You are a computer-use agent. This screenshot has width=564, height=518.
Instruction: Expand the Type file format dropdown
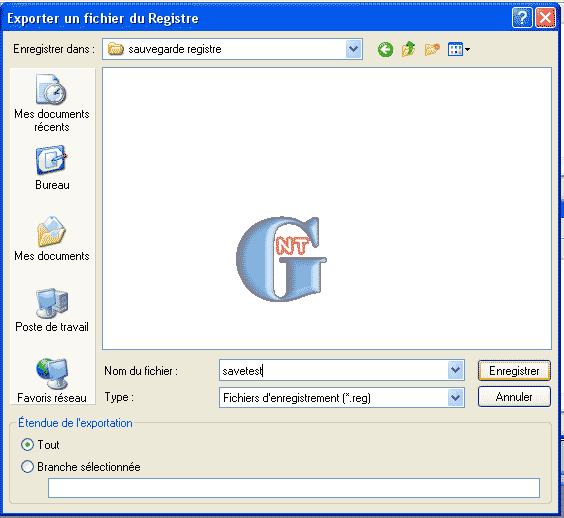[x=455, y=397]
